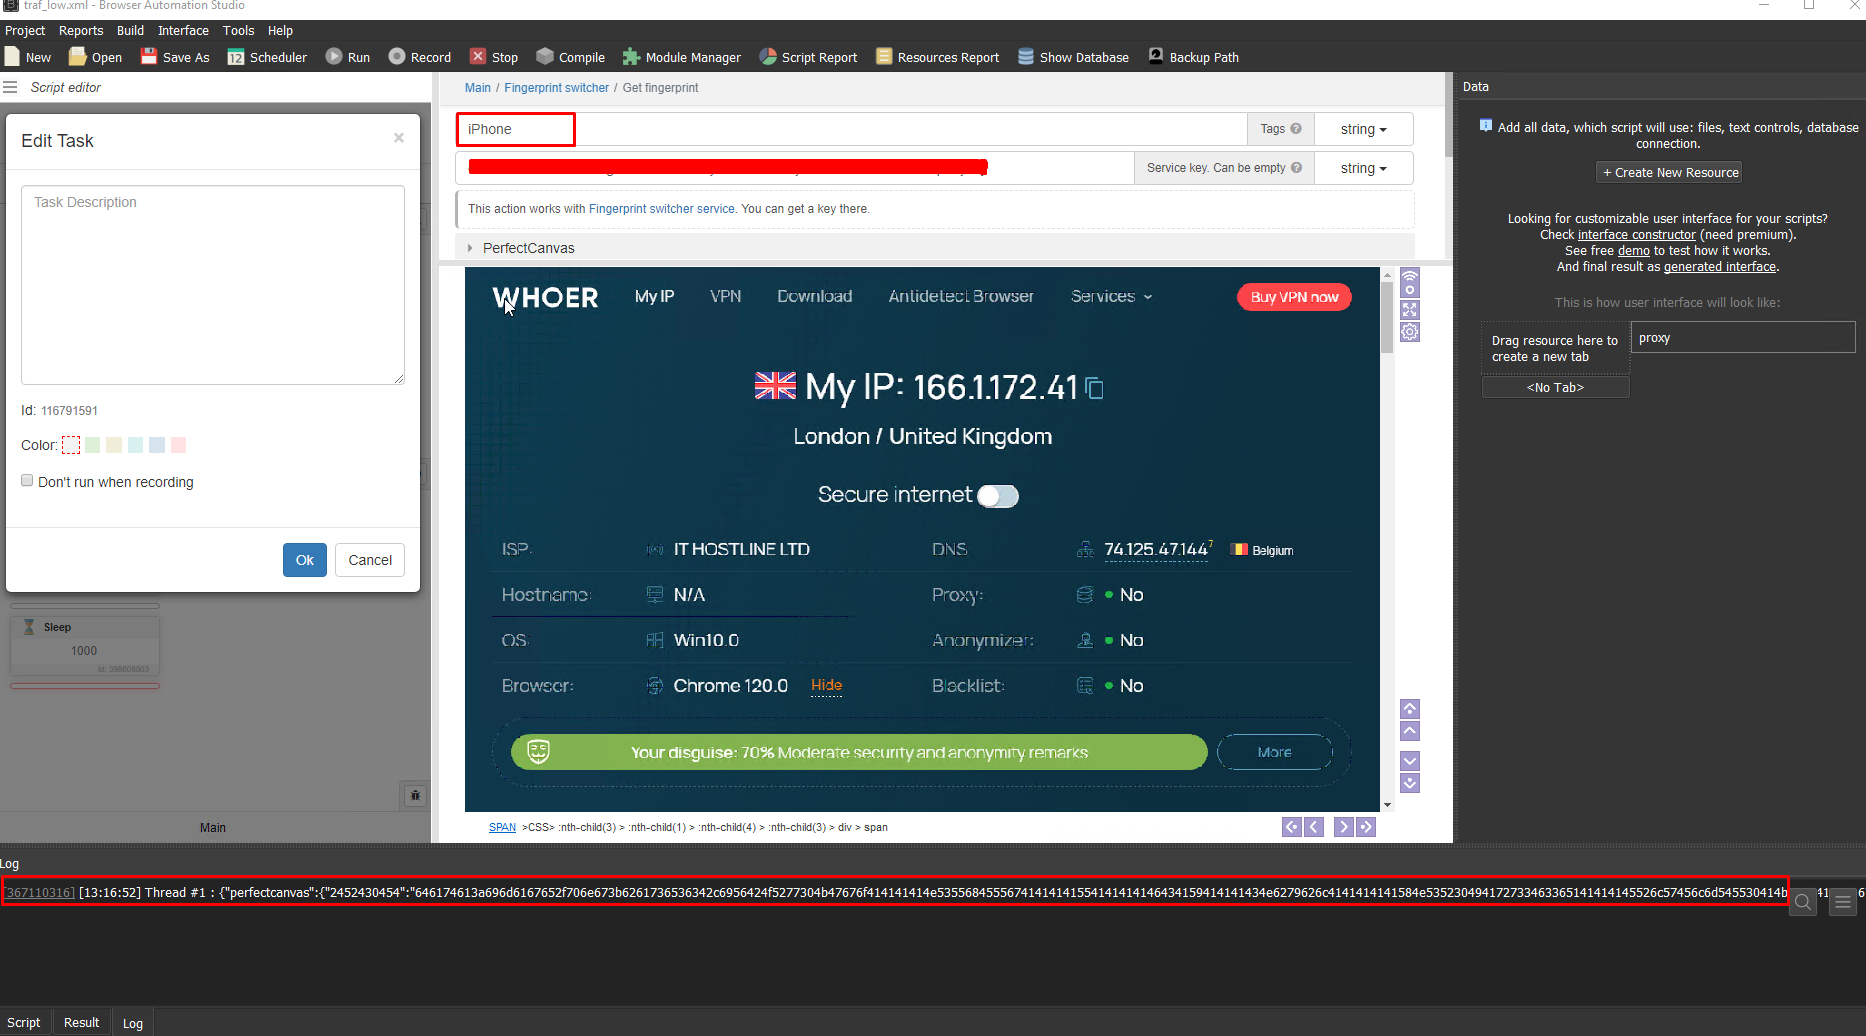Open the Build menu
This screenshot has width=1866, height=1036.
click(130, 31)
